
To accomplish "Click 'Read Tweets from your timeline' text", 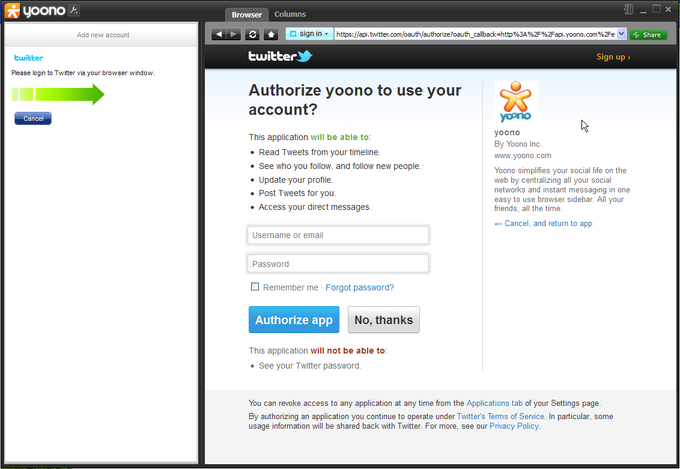I will [320, 152].
